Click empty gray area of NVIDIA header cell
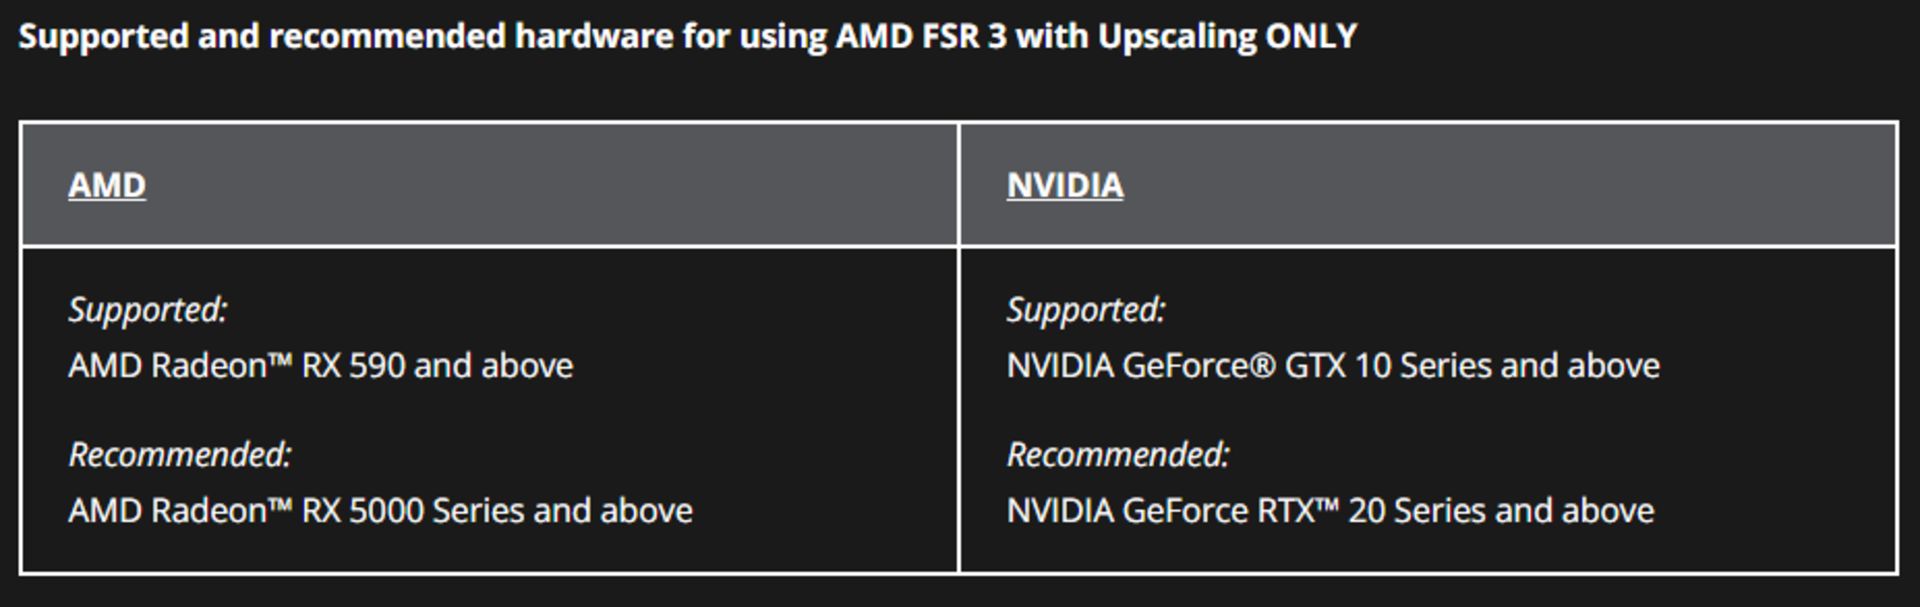The width and height of the screenshot is (1920, 607). 1500,185
